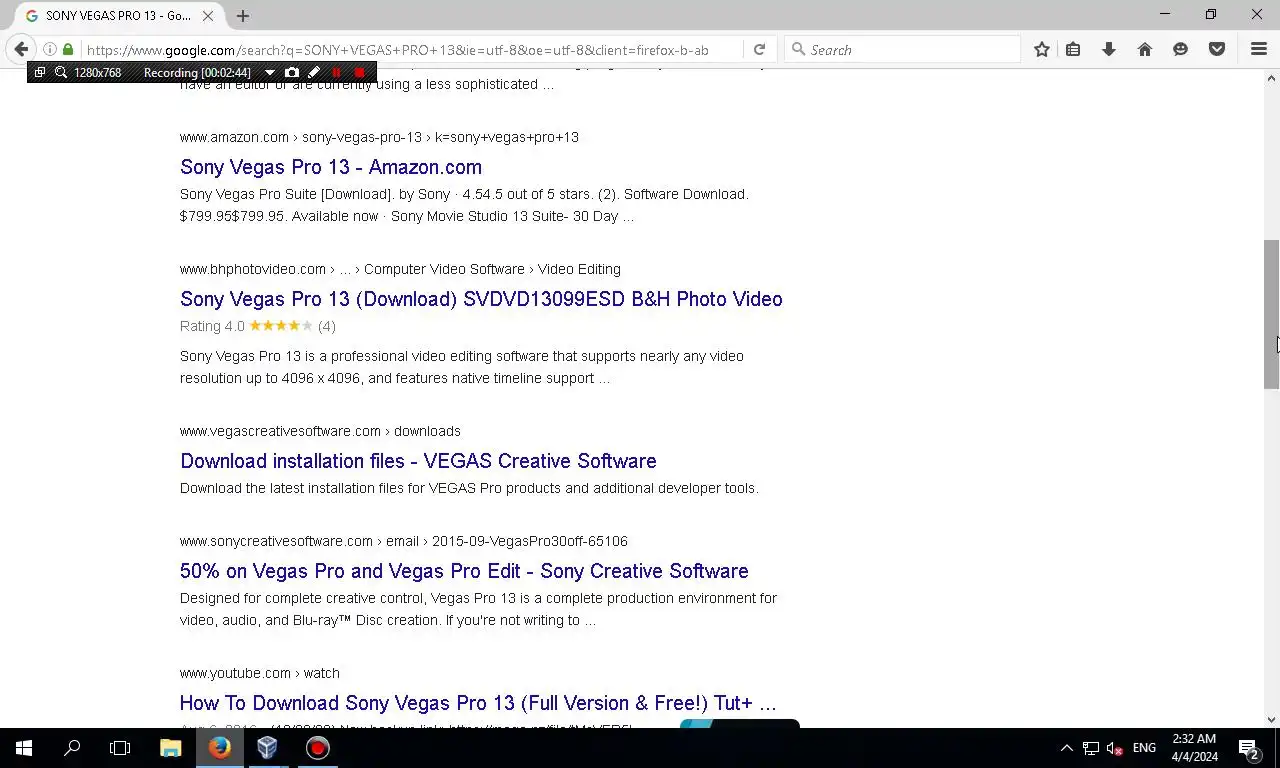Click the www.sonycreativesoftware.com breadcrumb URL
Viewport: 1280px width, 768px height.
click(404, 541)
